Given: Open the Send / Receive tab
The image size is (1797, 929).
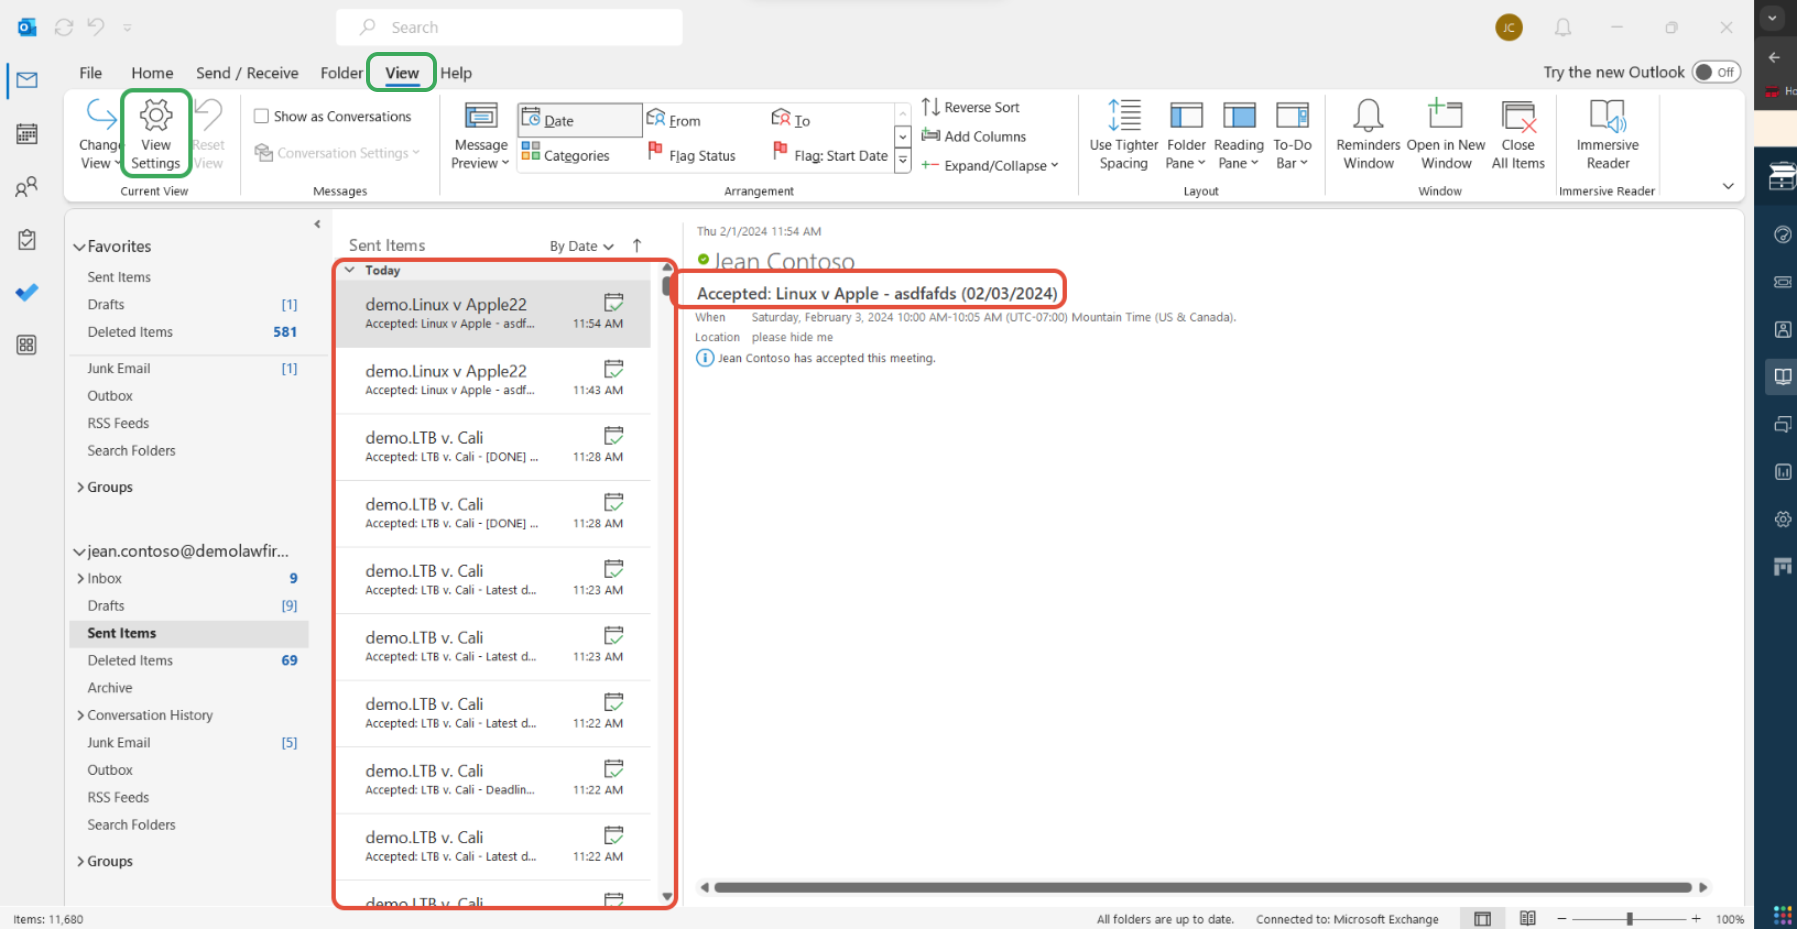Looking at the screenshot, I should click(247, 73).
